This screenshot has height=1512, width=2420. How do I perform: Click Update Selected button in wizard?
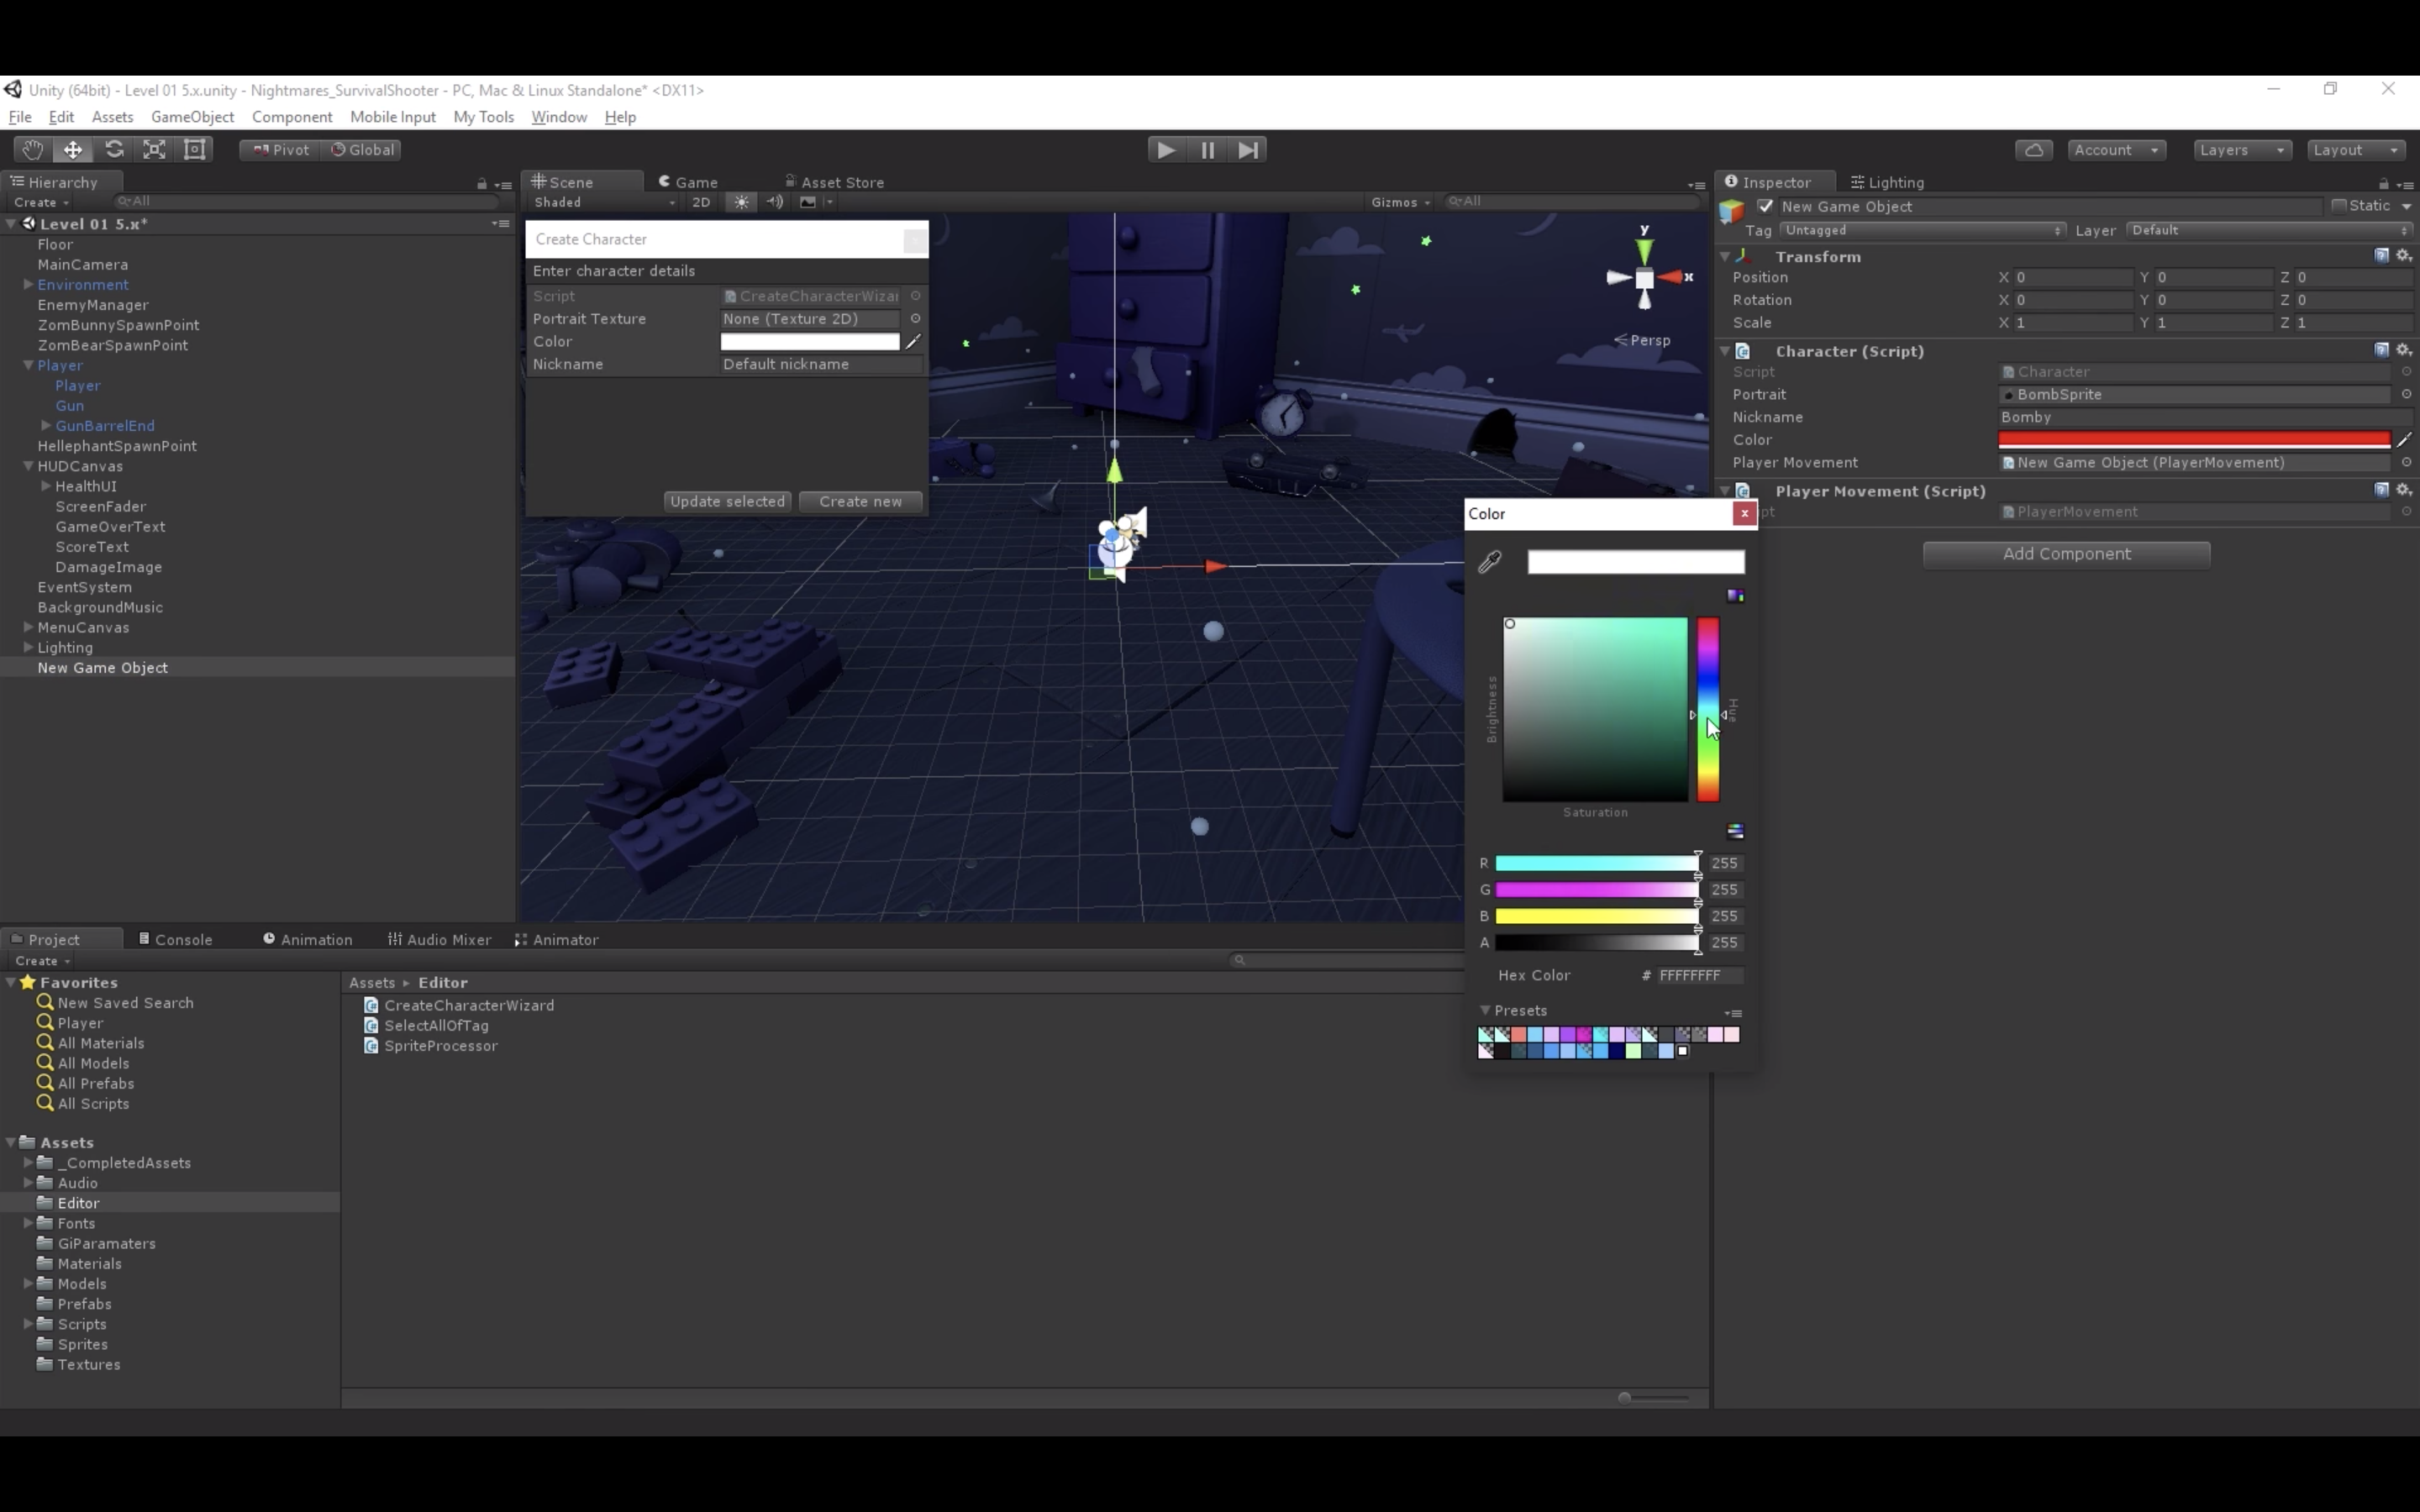[727, 500]
